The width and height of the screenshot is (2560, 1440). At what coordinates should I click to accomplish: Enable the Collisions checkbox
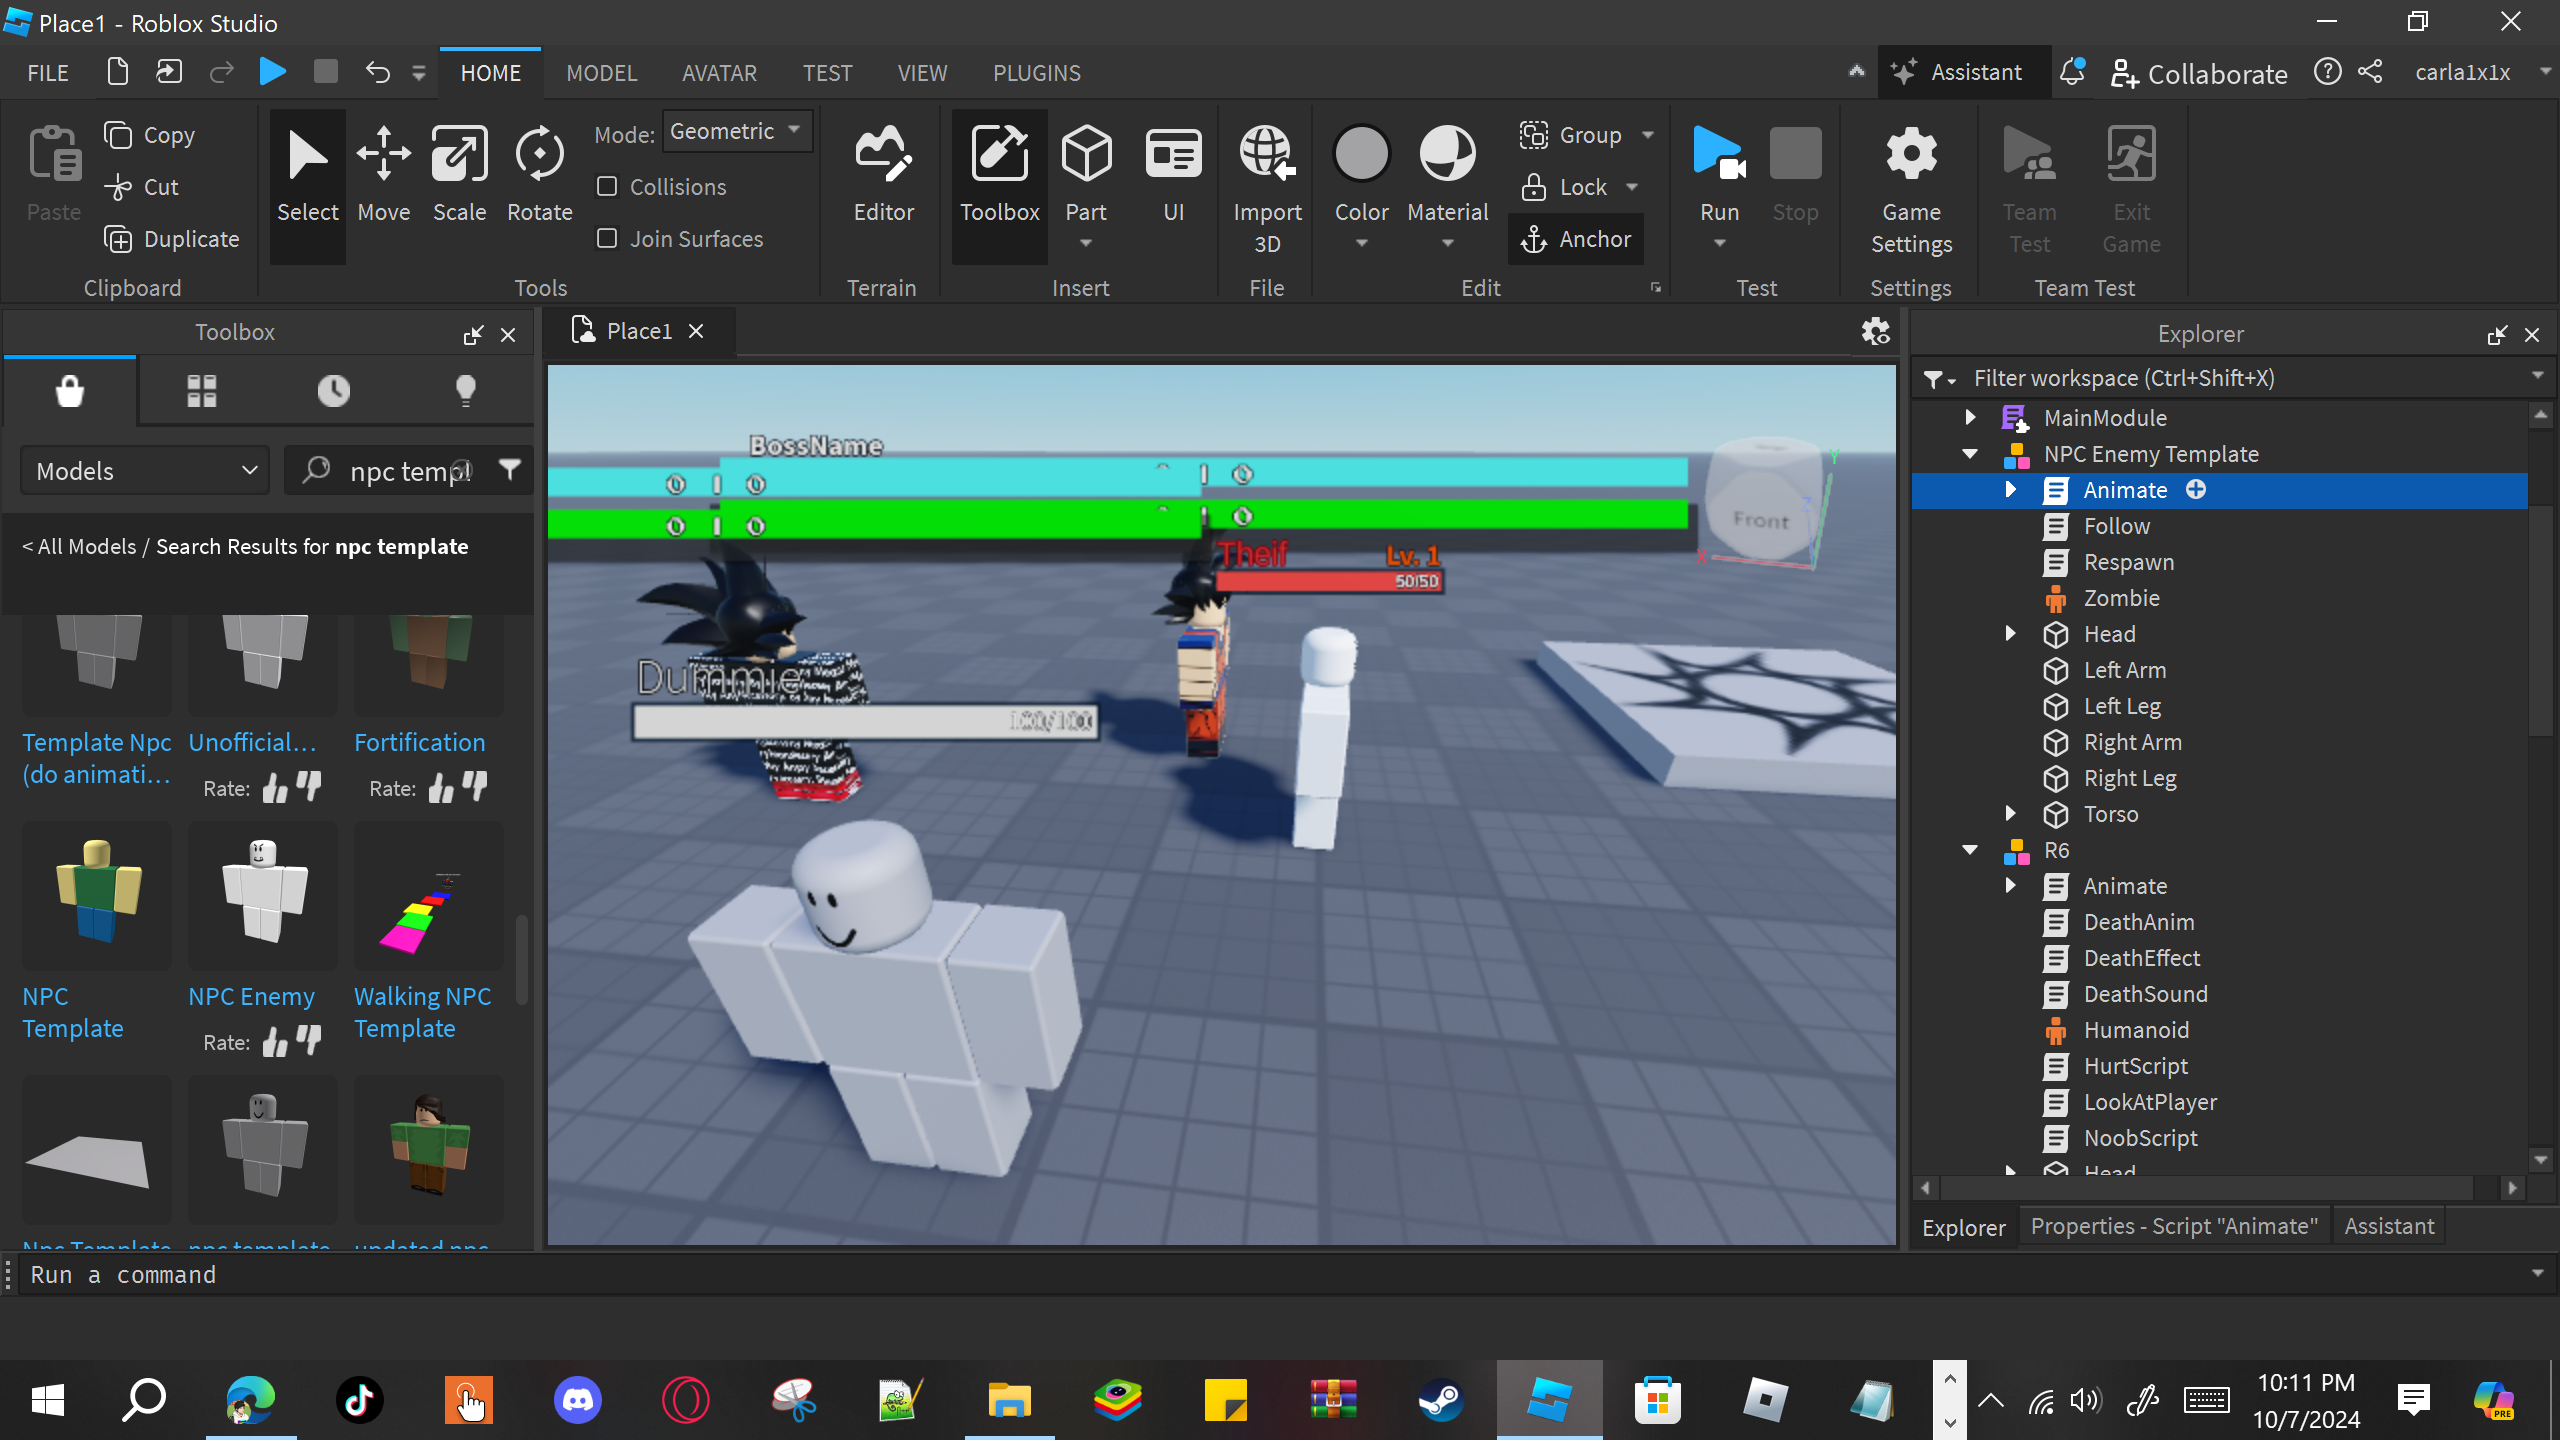[x=607, y=187]
